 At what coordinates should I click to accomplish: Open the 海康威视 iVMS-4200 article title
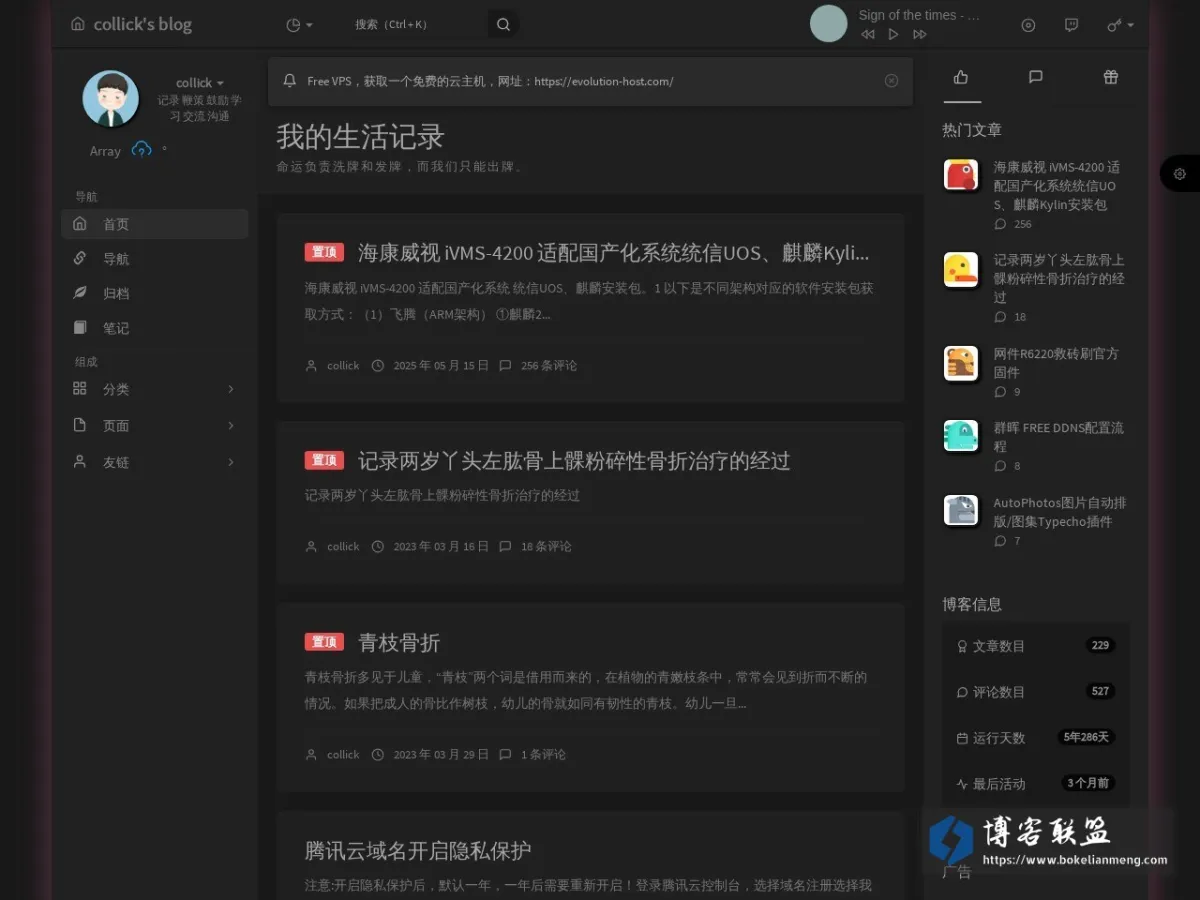[613, 252]
